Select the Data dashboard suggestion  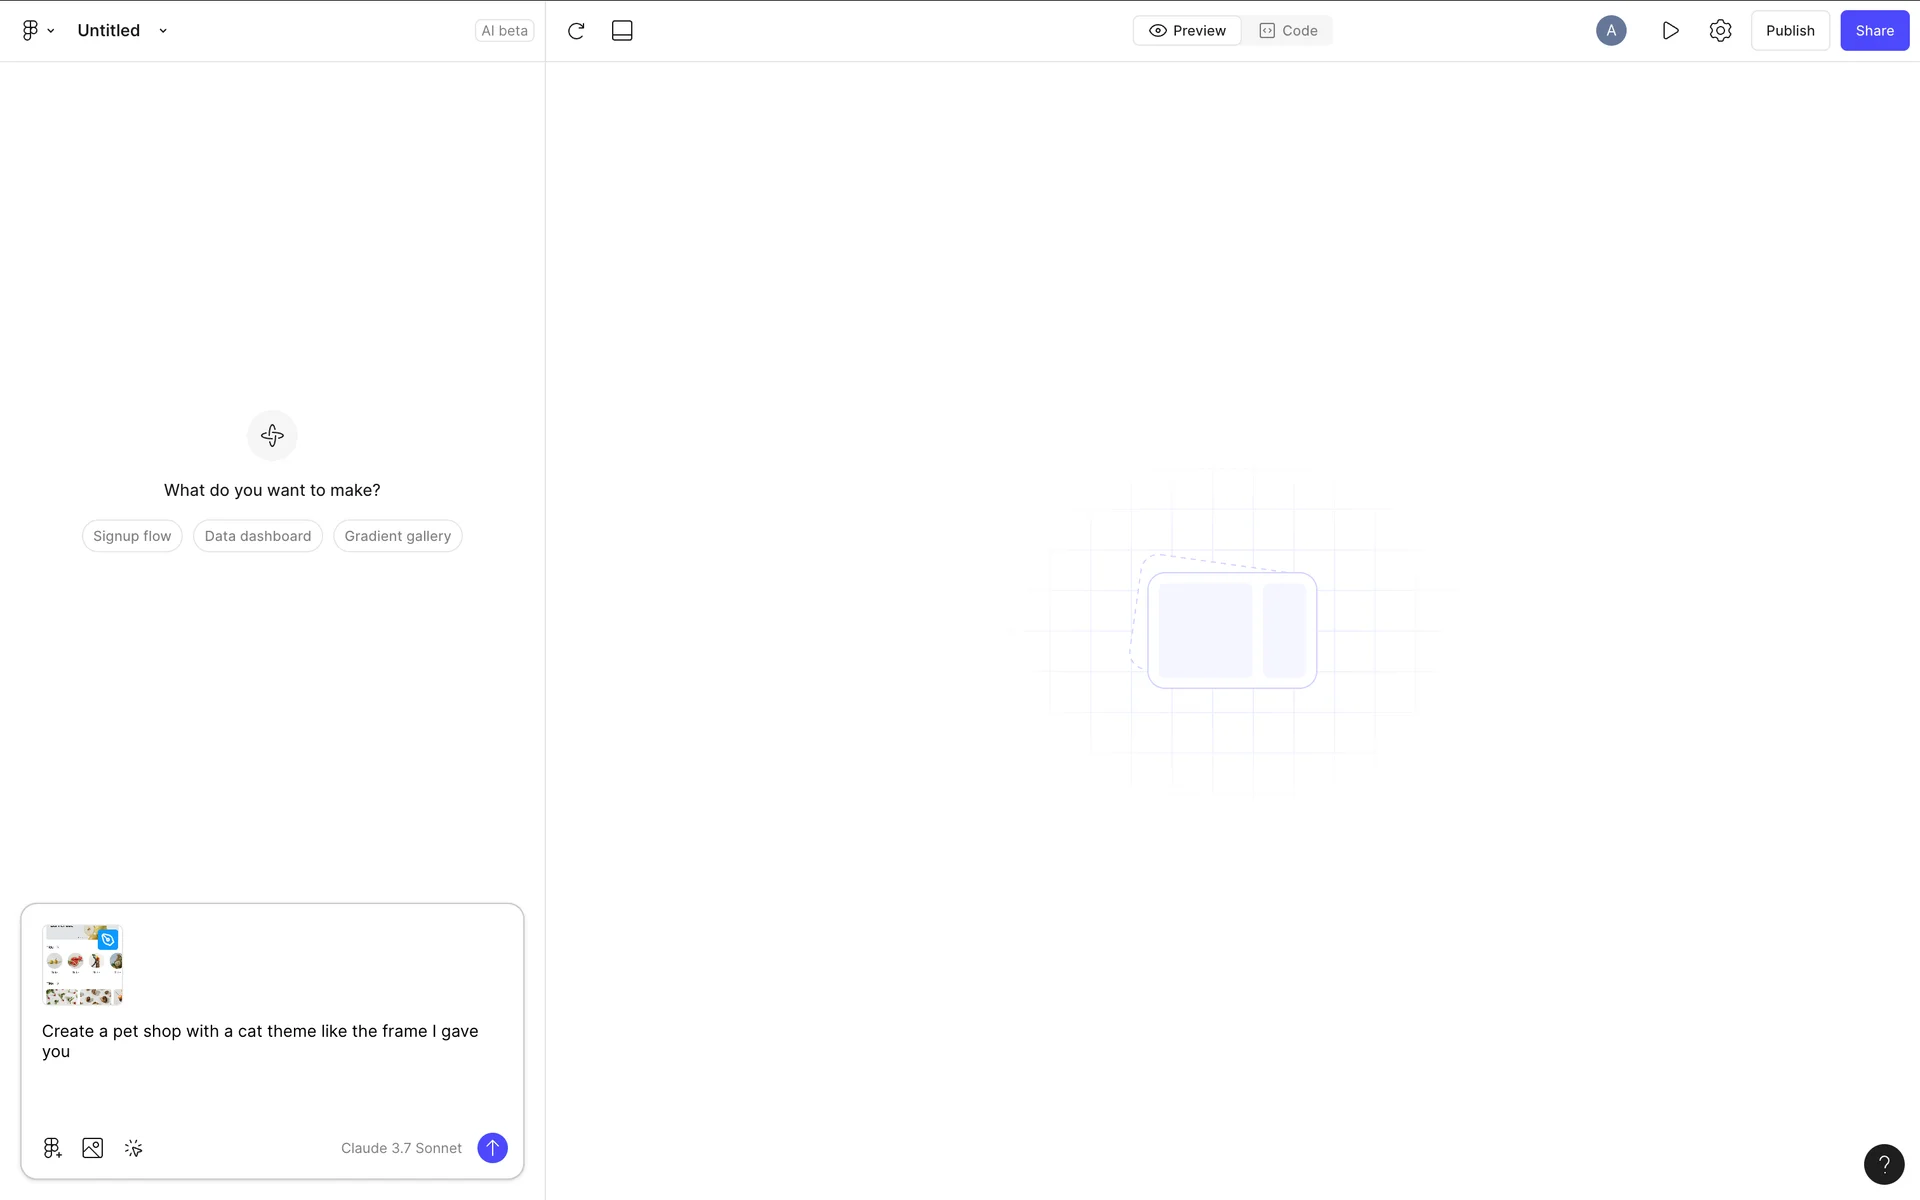coord(258,536)
